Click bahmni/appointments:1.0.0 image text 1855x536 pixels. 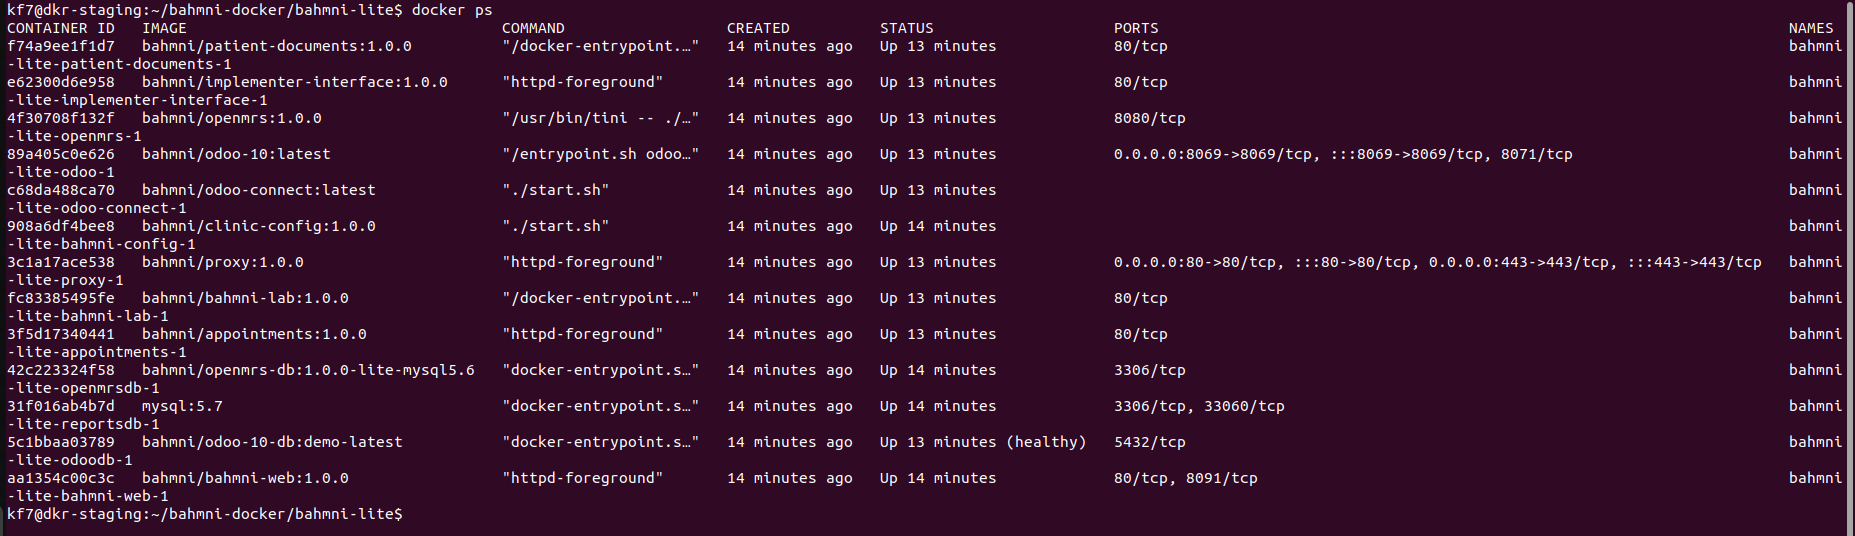point(254,334)
